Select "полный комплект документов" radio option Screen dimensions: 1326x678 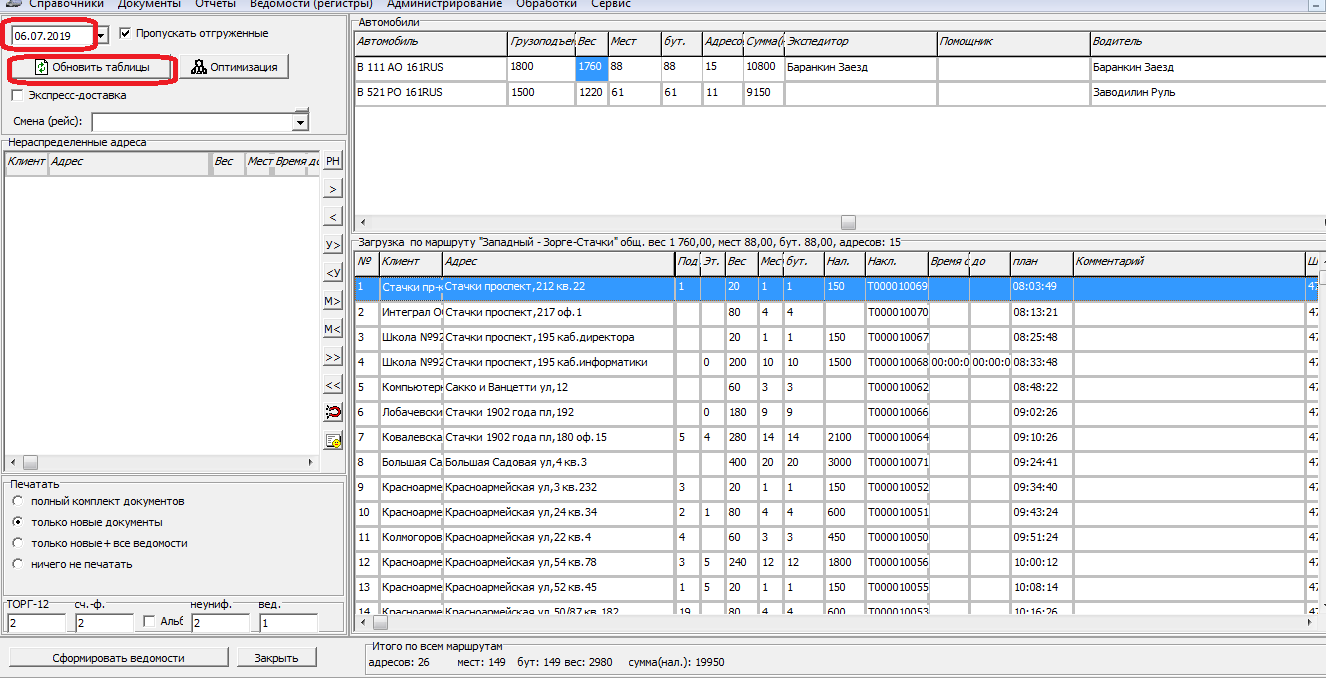tap(17, 501)
